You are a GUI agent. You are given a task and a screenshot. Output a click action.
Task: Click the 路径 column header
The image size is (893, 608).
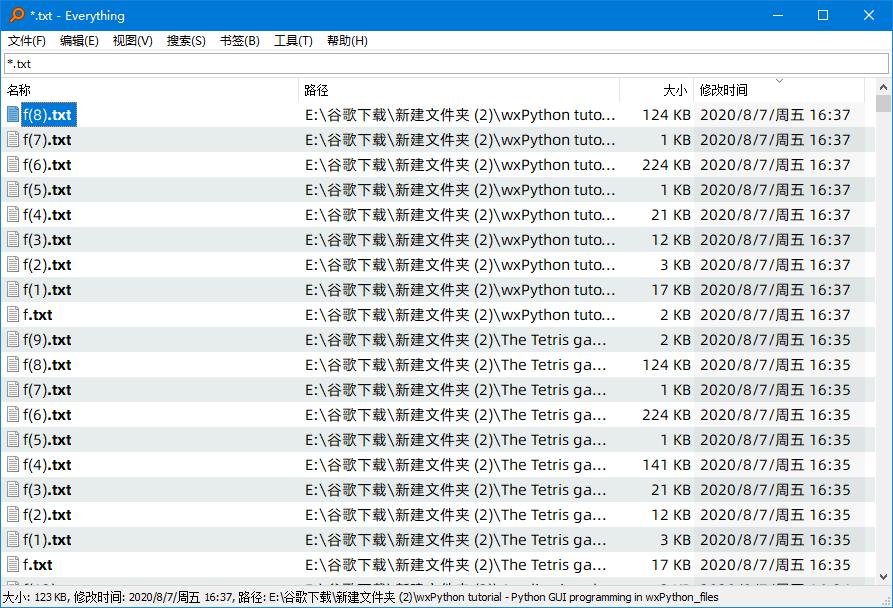click(x=313, y=90)
